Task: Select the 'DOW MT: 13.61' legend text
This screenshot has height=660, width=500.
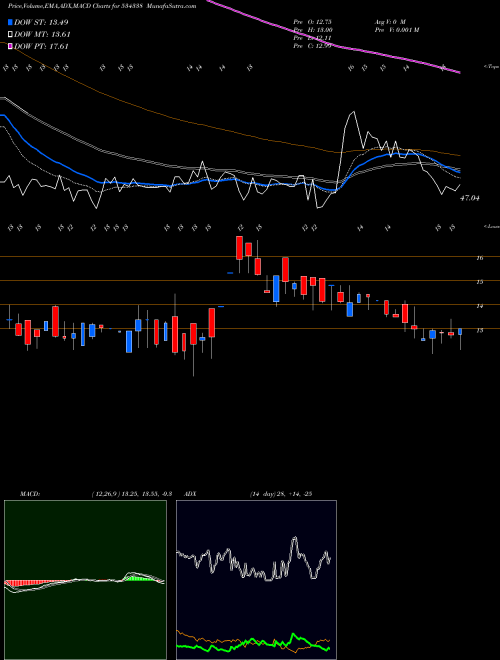Action: pyautogui.click(x=42, y=35)
